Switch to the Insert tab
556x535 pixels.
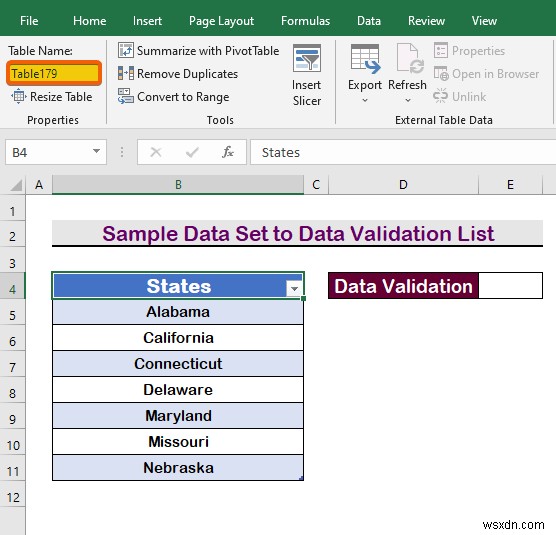point(147,21)
